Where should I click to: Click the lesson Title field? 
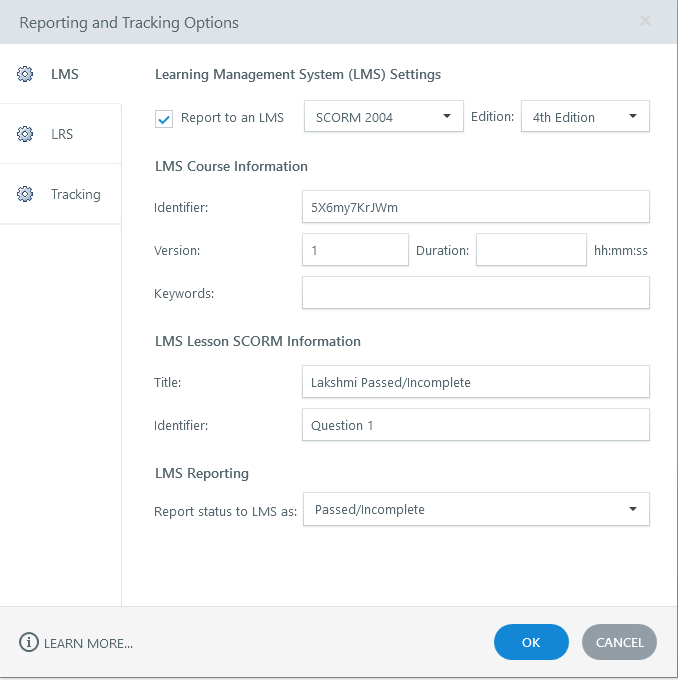pos(475,382)
